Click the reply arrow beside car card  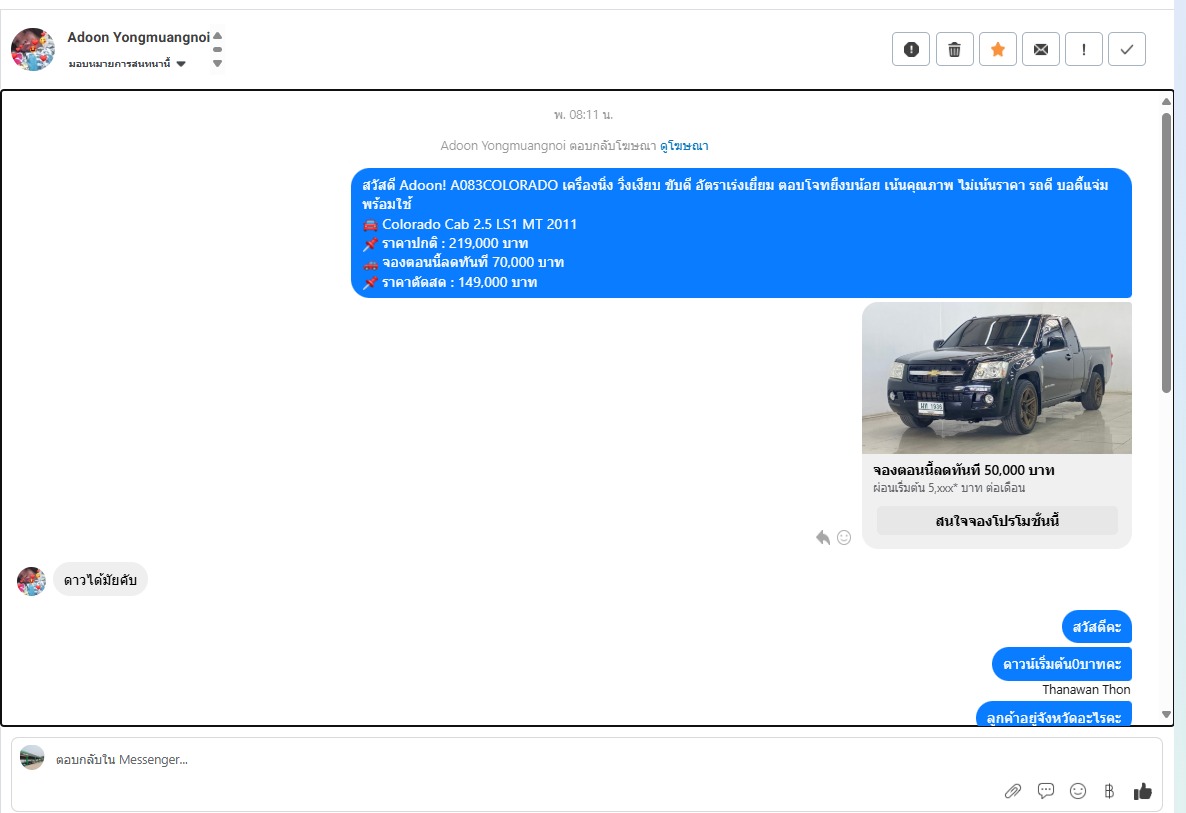tap(823, 538)
